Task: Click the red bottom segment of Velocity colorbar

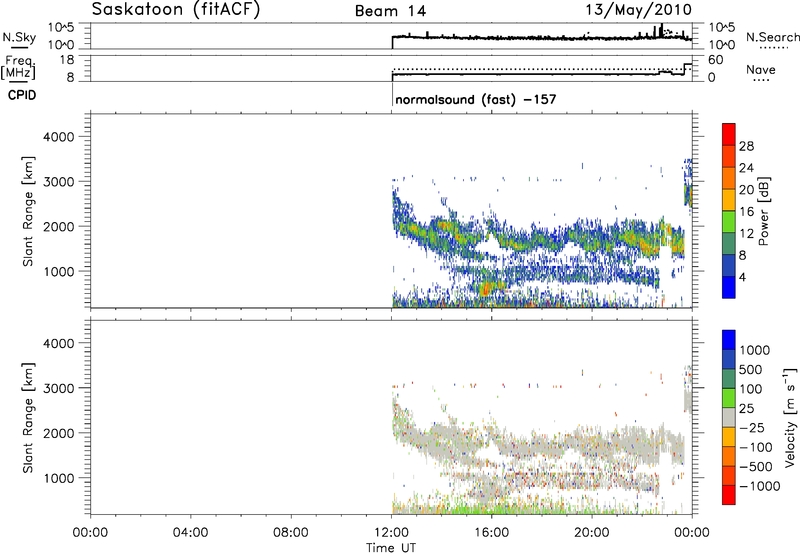Action: [x=729, y=495]
